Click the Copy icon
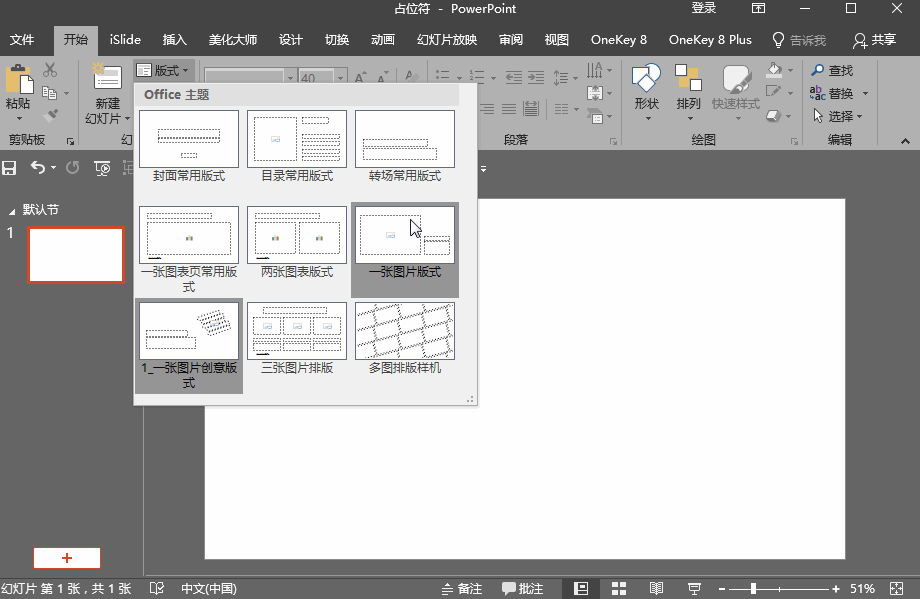This screenshot has width=920, height=599. [50, 93]
